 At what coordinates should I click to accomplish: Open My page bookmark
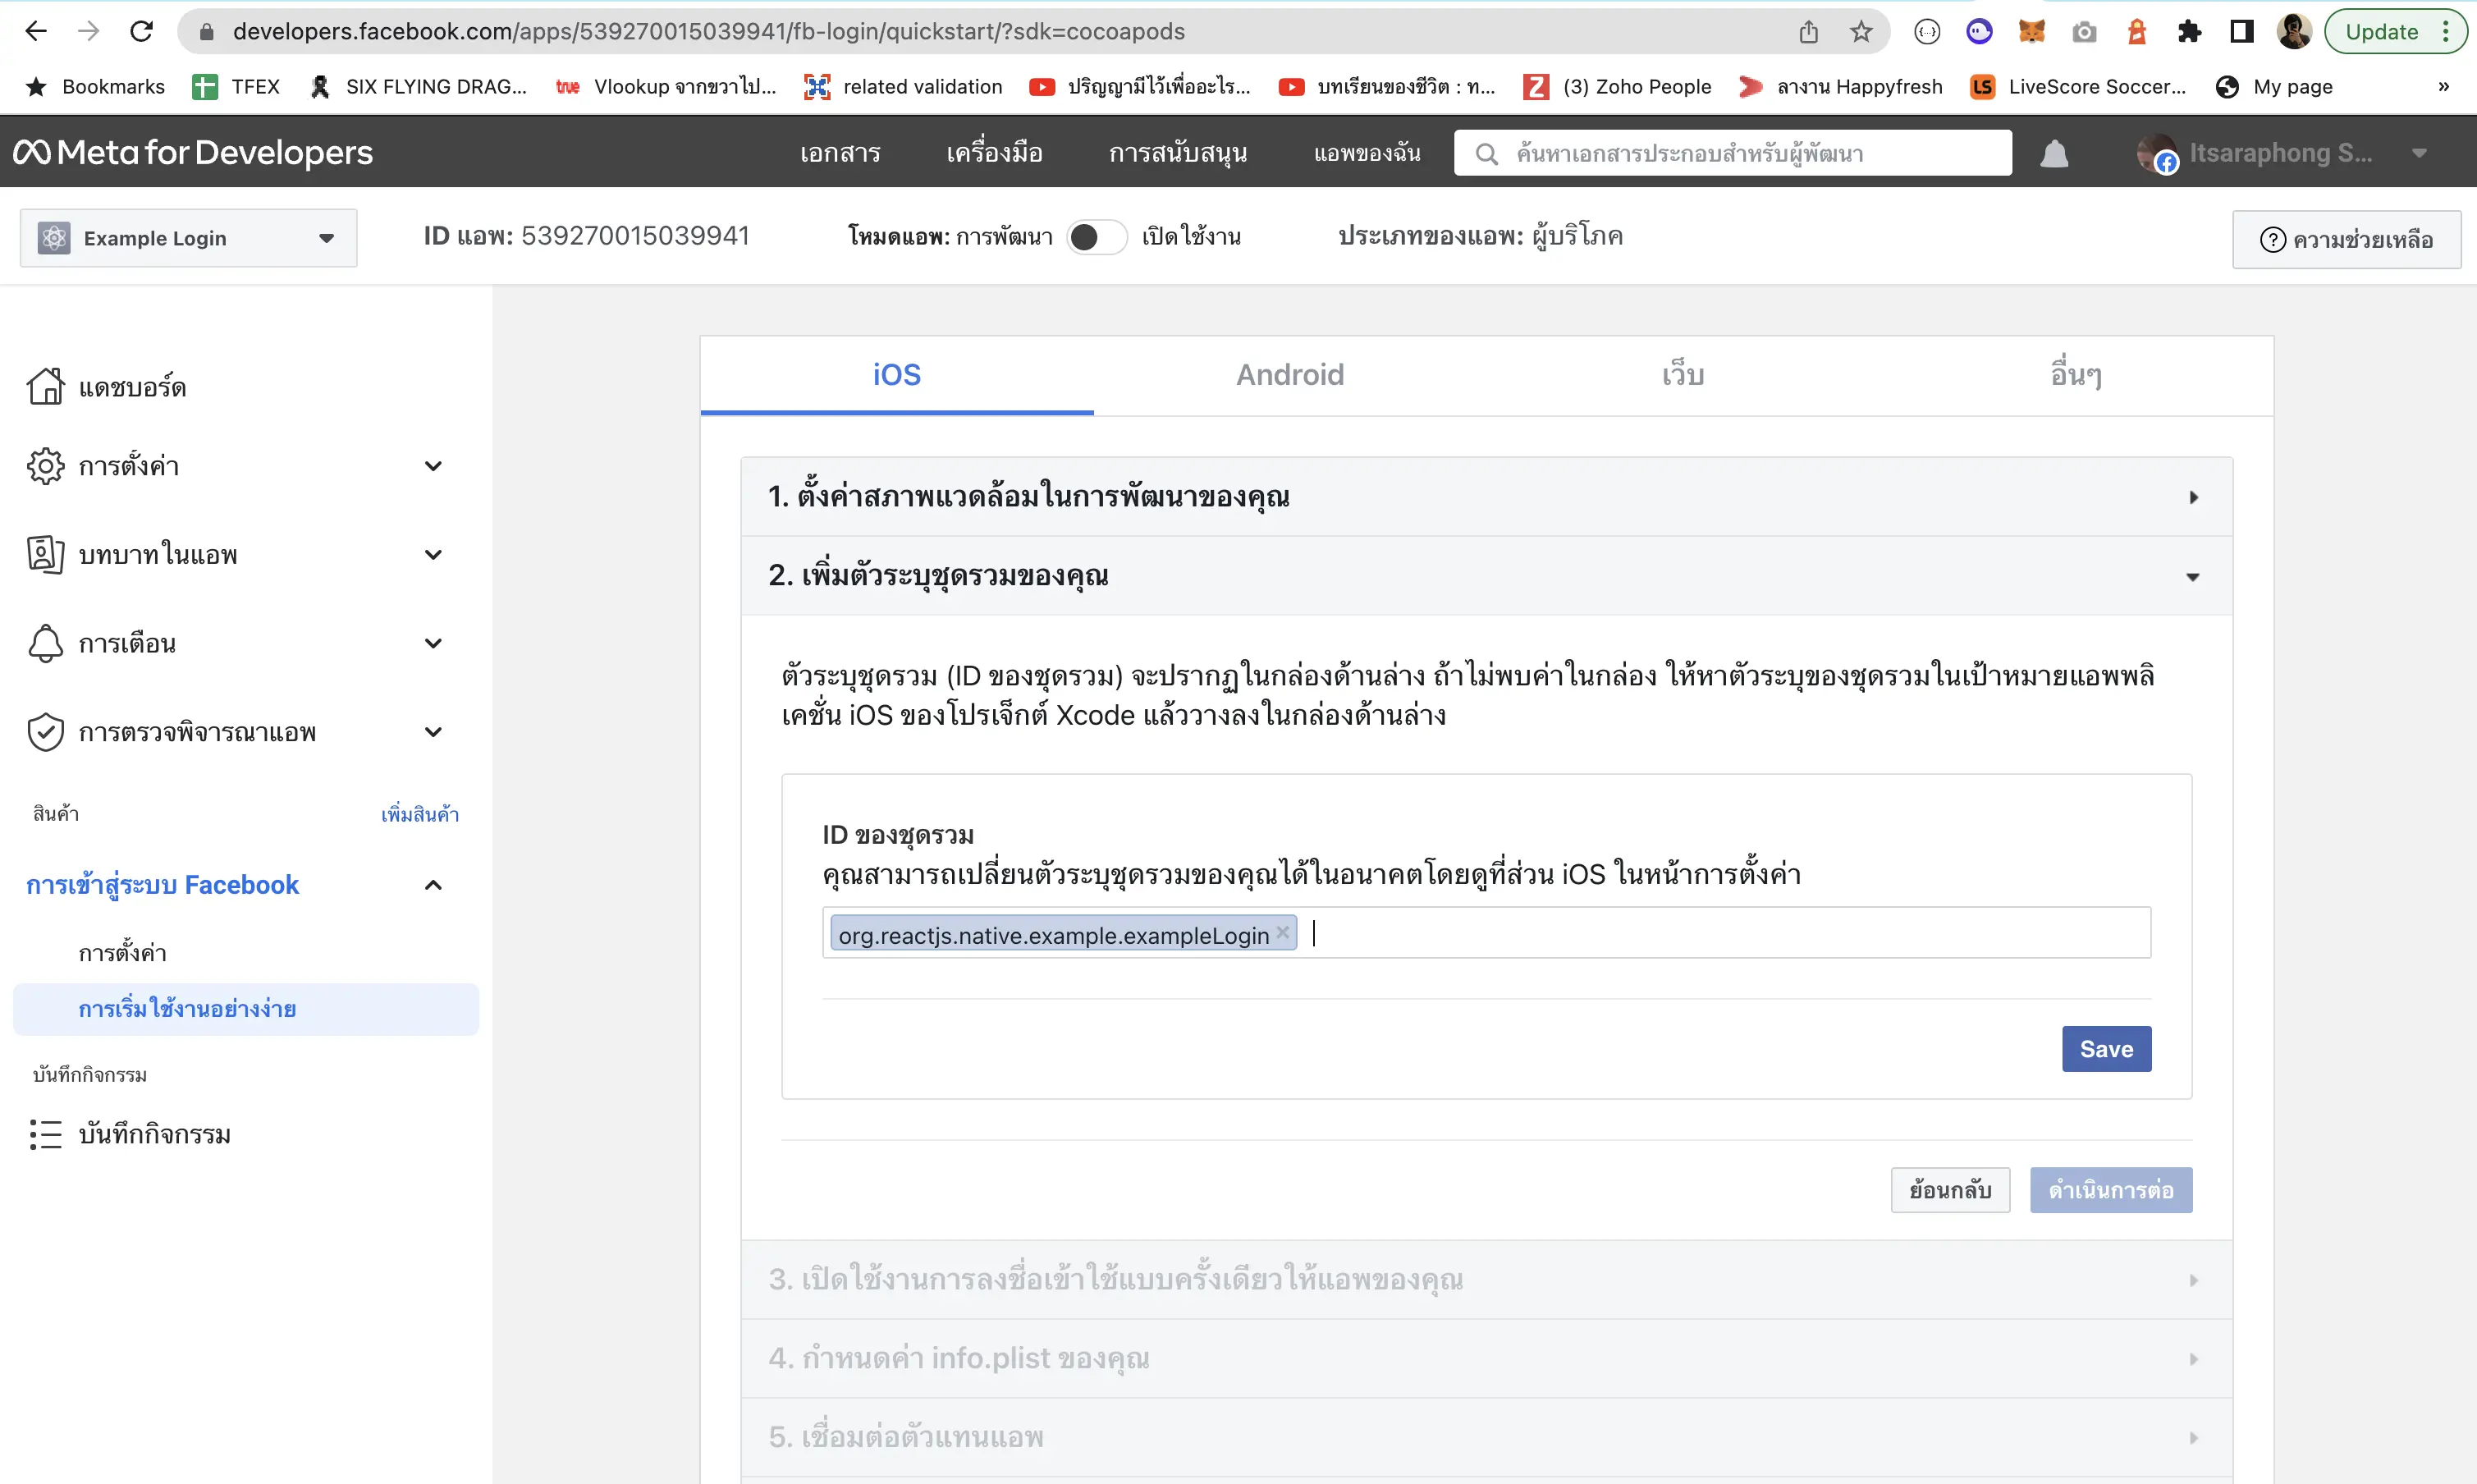click(x=2274, y=87)
